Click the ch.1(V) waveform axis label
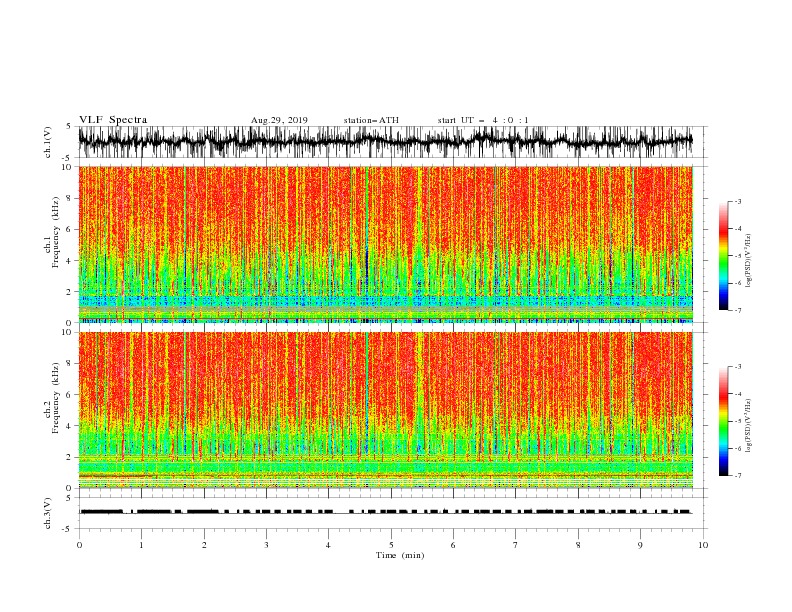 point(48,142)
